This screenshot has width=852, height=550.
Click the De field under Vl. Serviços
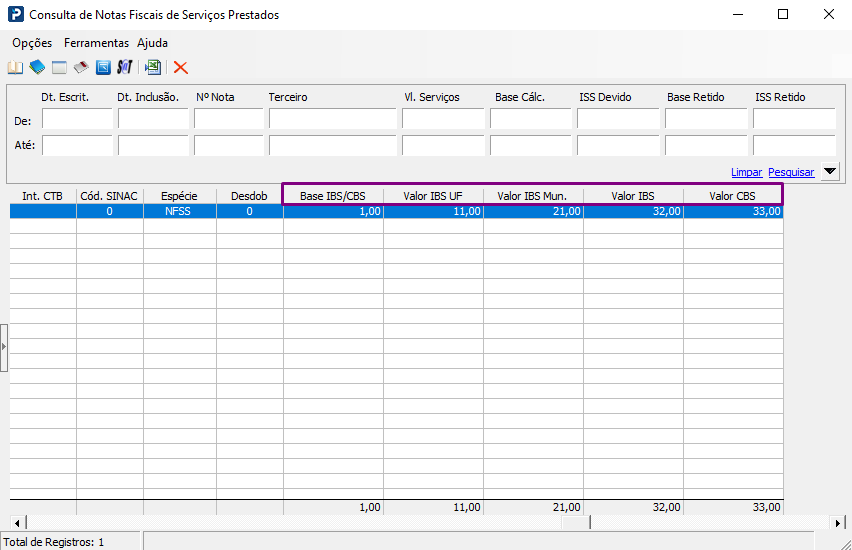pyautogui.click(x=443, y=119)
